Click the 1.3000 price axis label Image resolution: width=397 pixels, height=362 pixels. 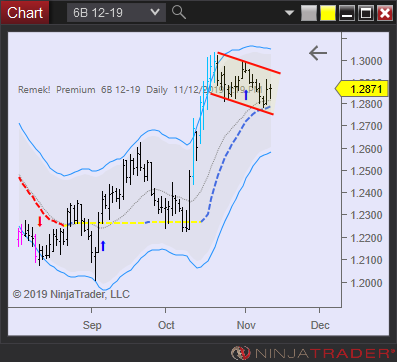(366, 61)
